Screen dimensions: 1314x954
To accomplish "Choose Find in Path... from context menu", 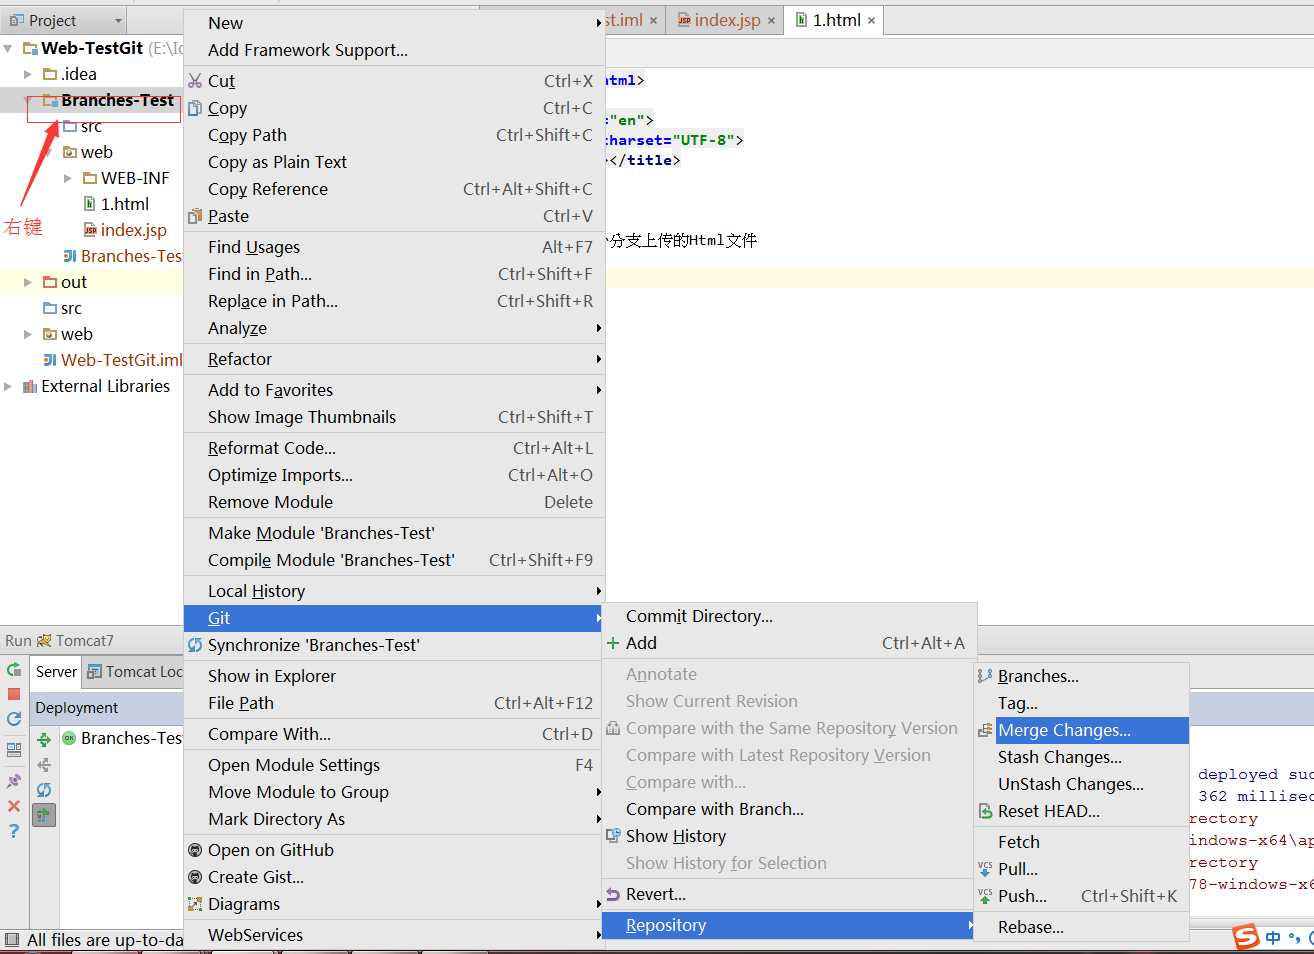I will (x=395, y=274).
